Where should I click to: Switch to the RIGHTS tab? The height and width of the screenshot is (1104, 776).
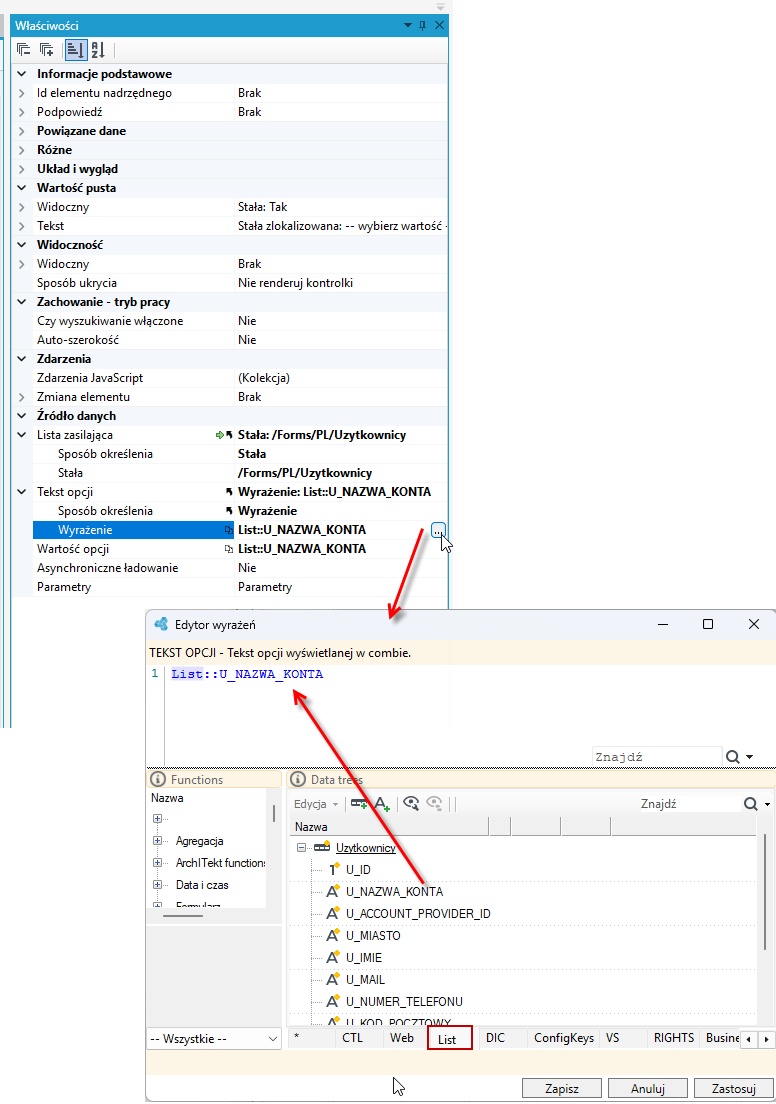pos(674,1038)
